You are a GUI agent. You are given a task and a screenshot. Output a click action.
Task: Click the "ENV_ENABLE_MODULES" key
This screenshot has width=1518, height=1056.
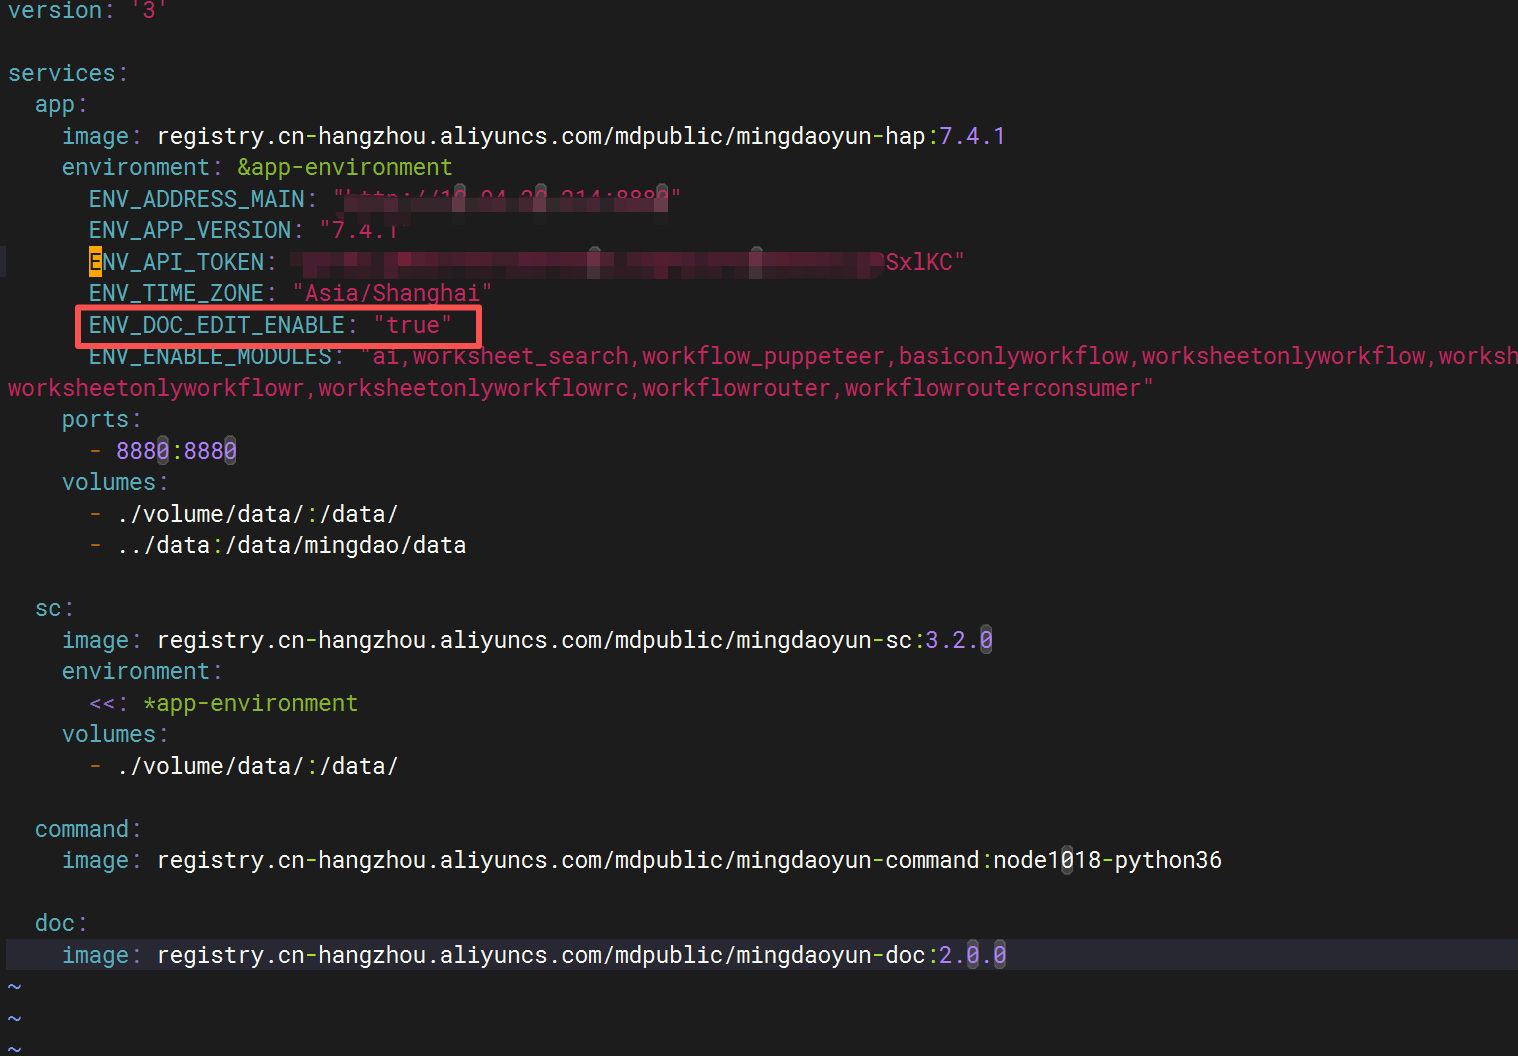210,356
